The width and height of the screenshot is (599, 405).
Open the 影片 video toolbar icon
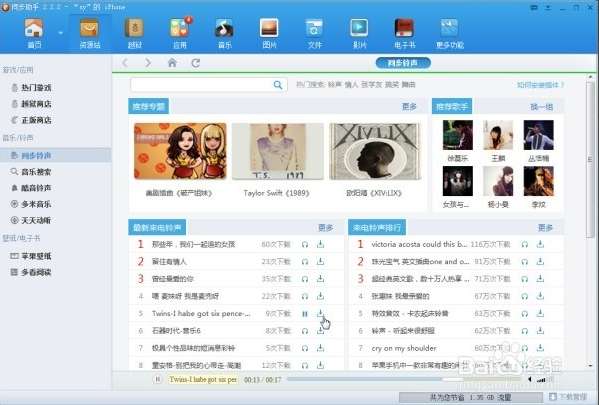359,34
